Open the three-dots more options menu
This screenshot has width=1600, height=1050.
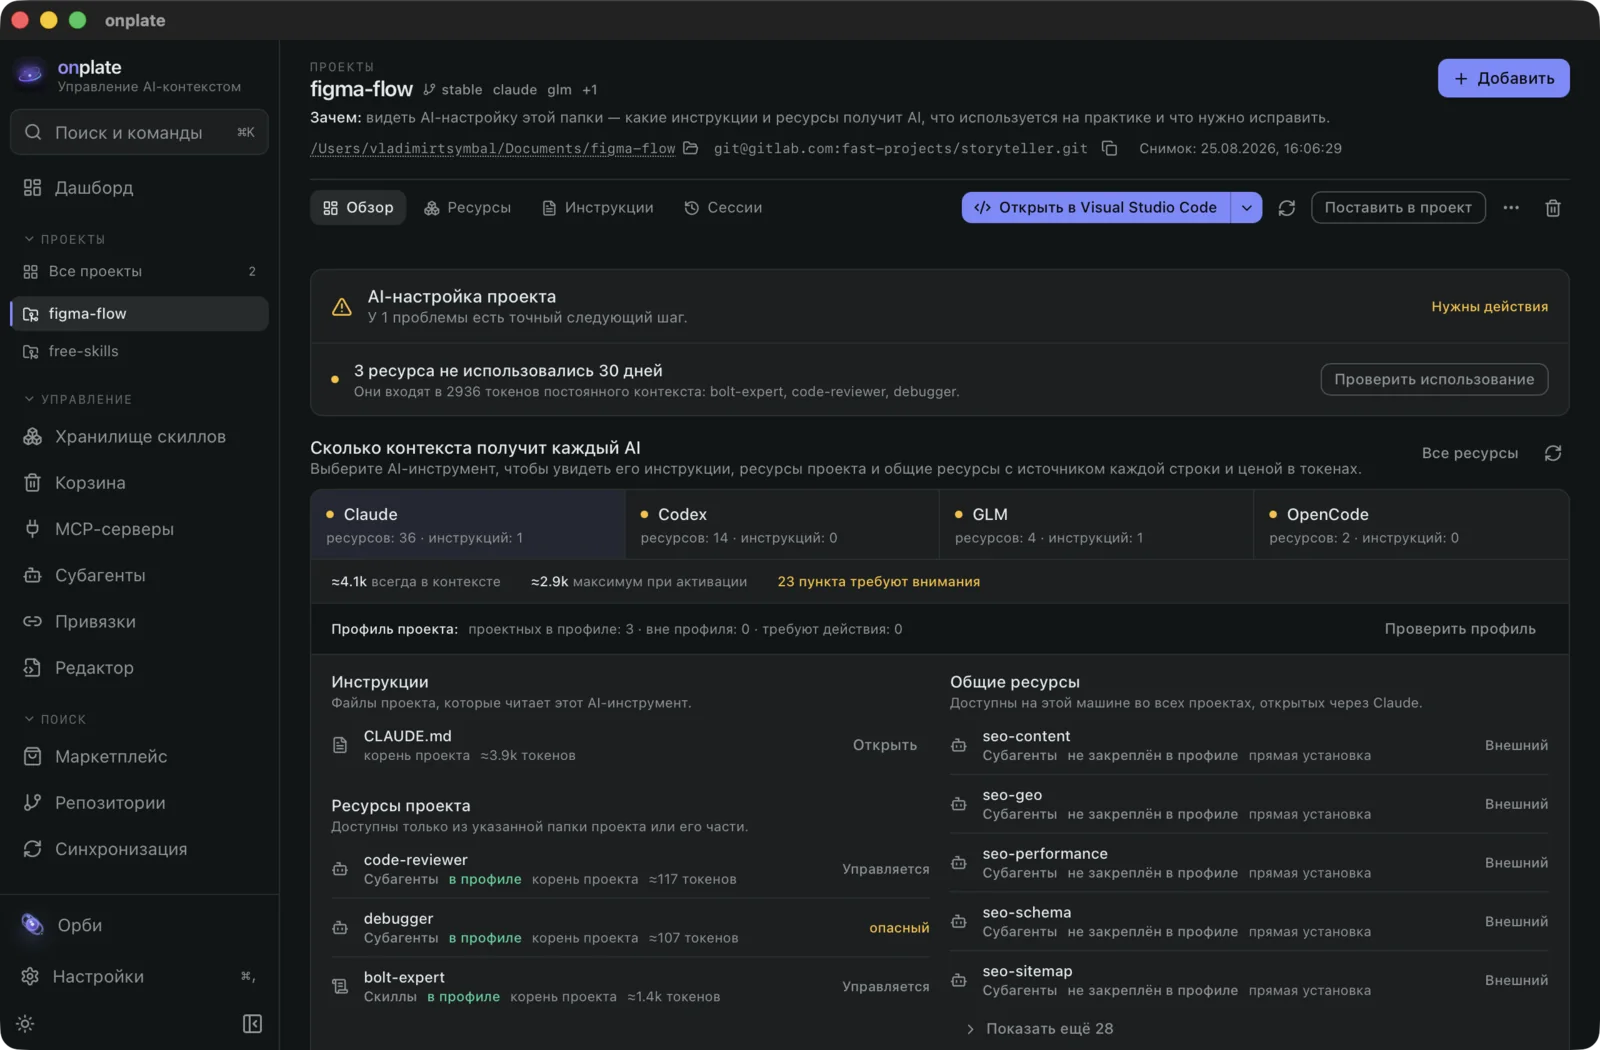(1511, 208)
